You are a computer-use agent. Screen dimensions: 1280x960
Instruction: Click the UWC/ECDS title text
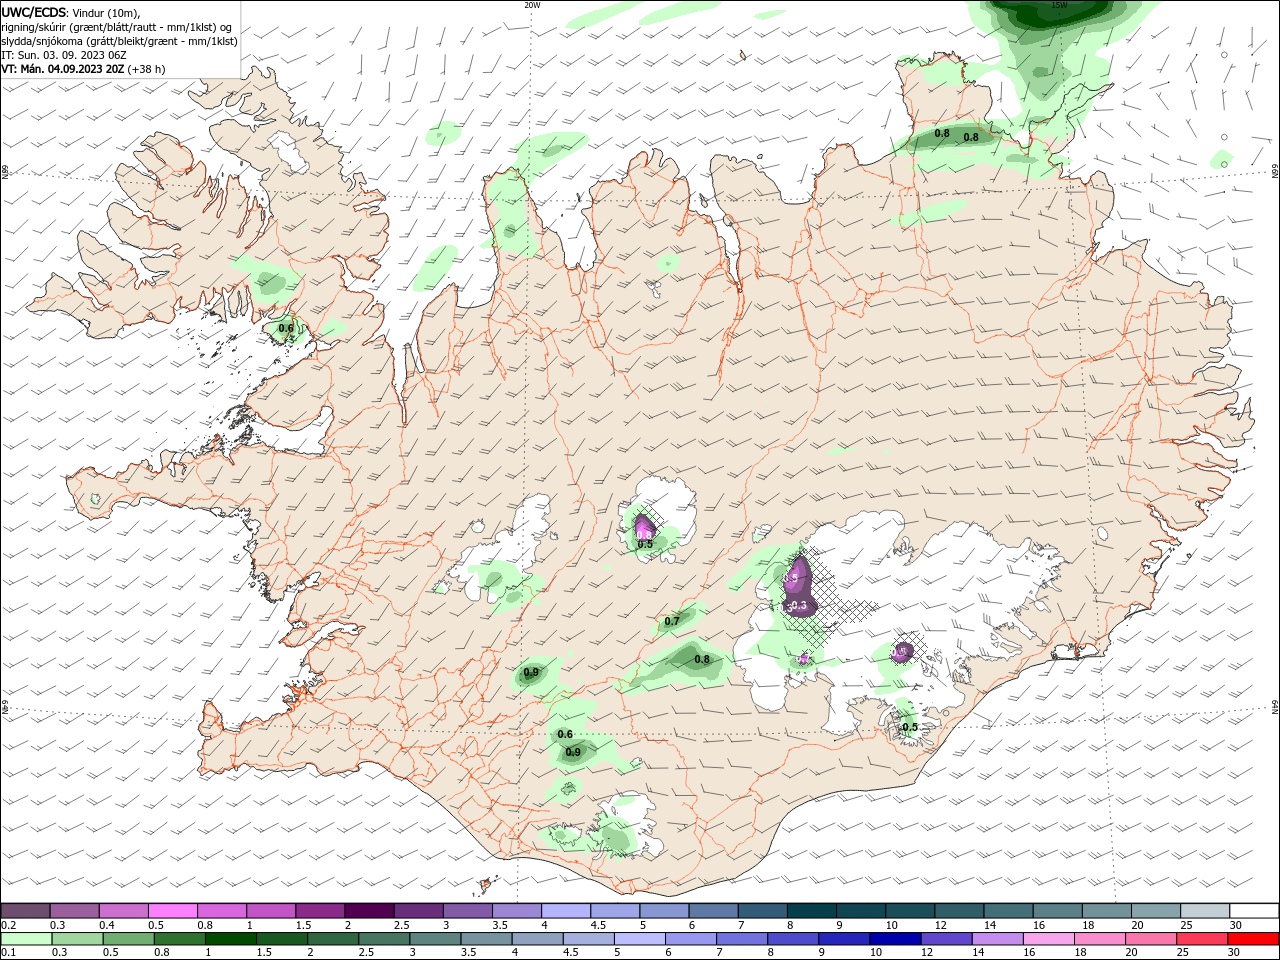coord(33,12)
